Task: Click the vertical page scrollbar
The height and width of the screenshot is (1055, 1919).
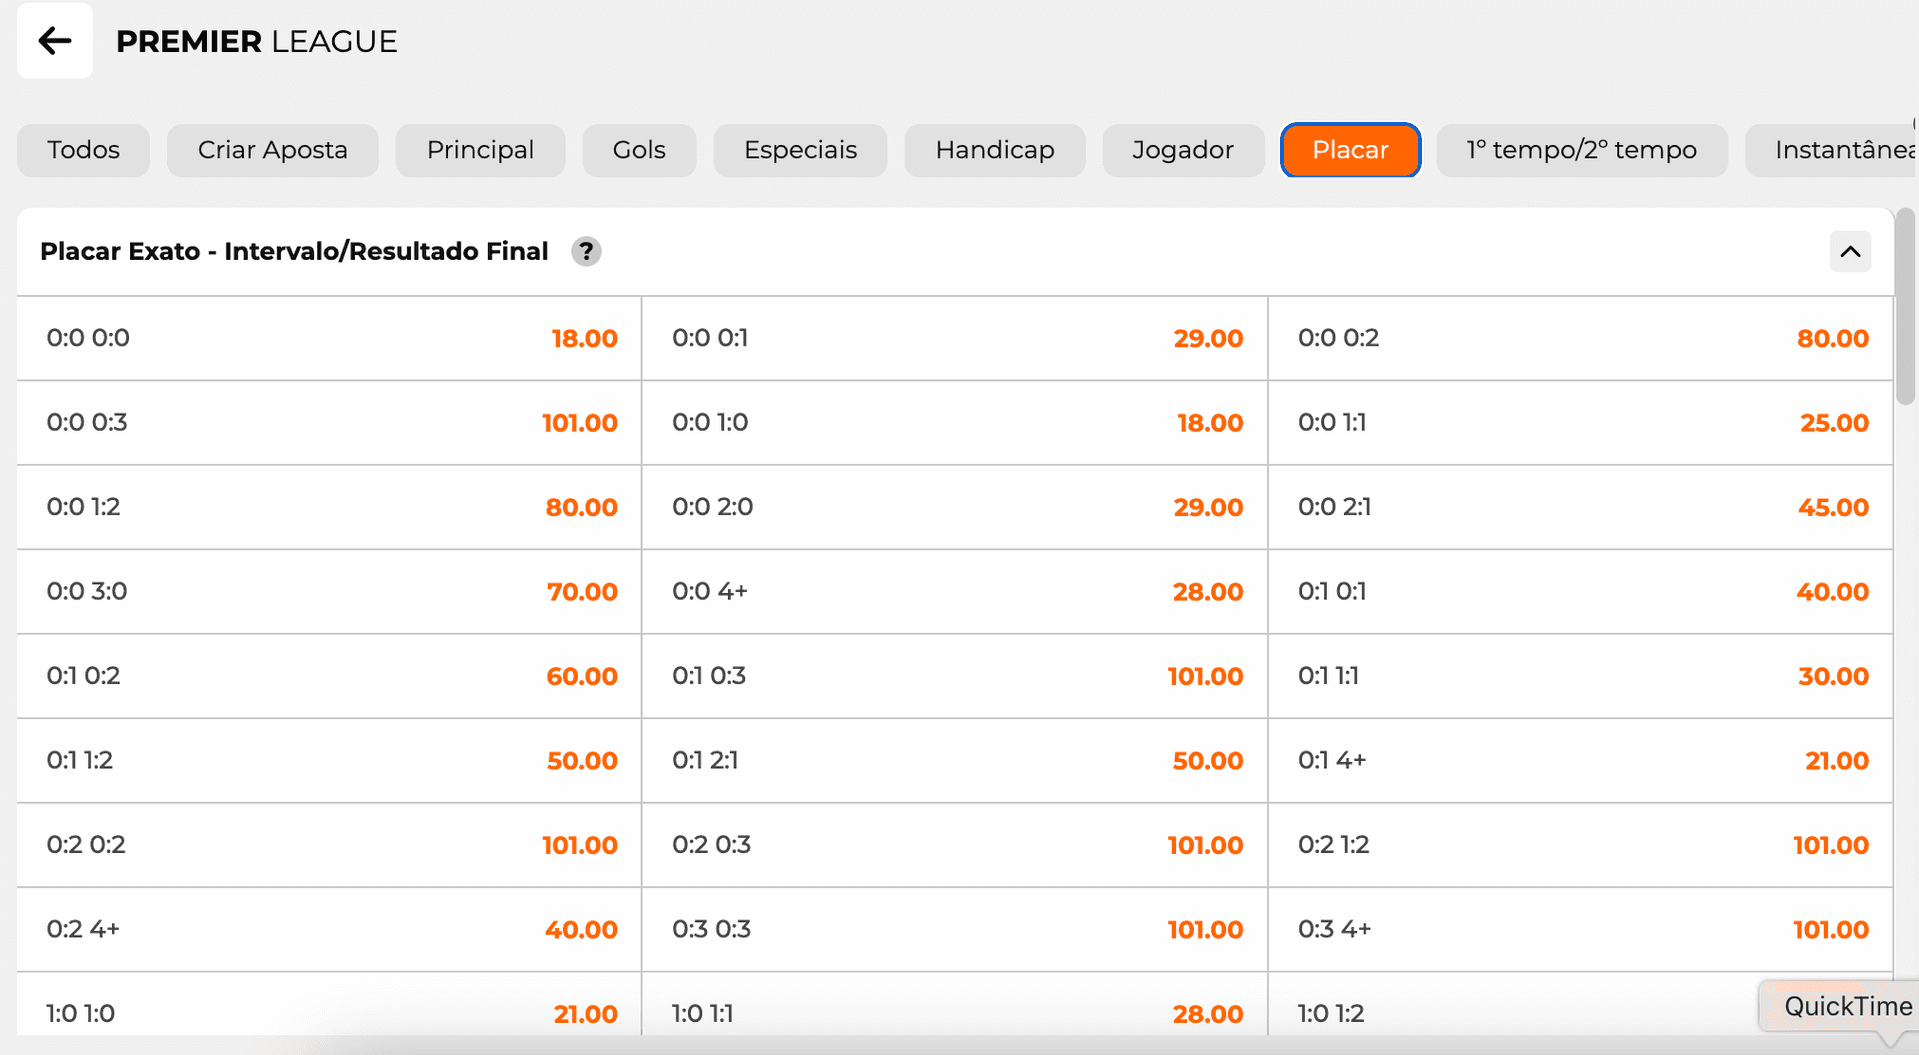Action: point(1905,306)
